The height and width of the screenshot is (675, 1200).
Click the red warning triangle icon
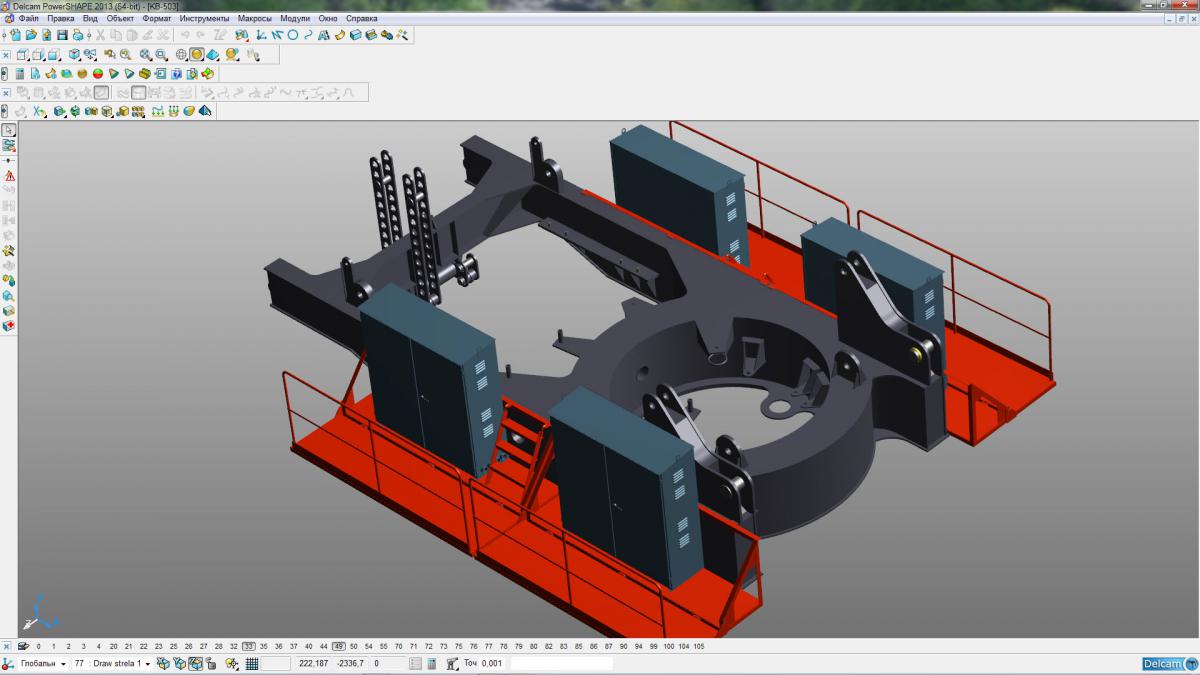click(9, 176)
